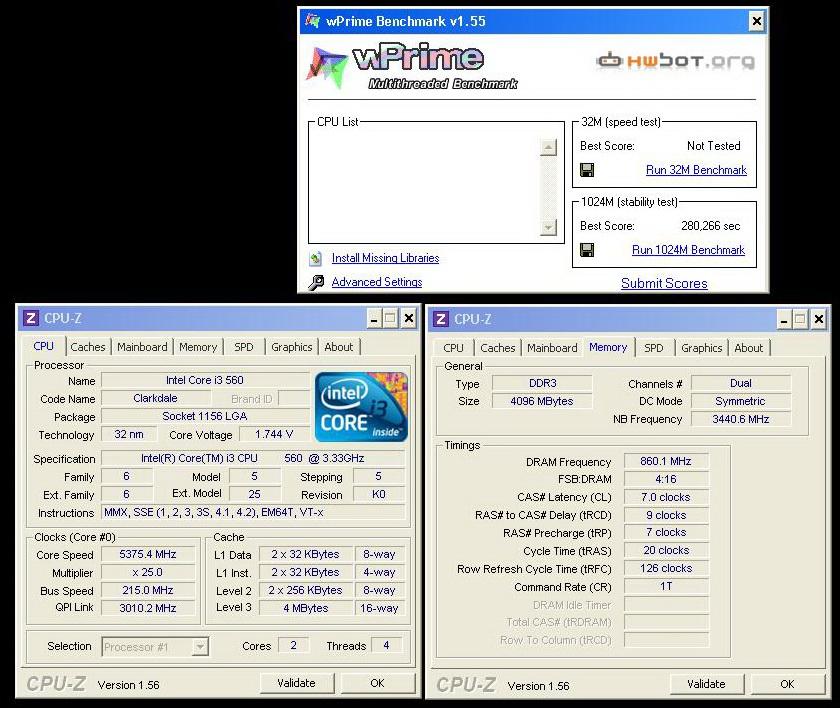Click Validate in right CPU-Z window
Viewport: 840px width, 708px height.
[706, 684]
